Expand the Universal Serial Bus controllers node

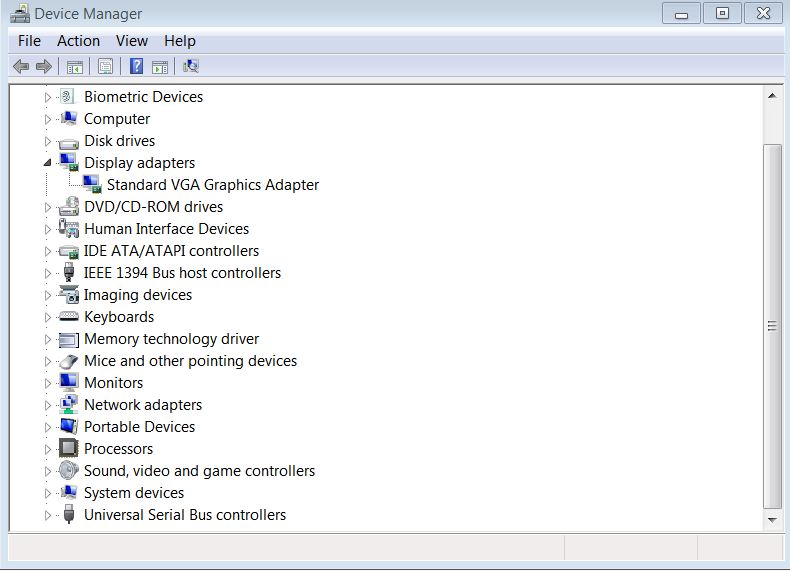click(47, 515)
